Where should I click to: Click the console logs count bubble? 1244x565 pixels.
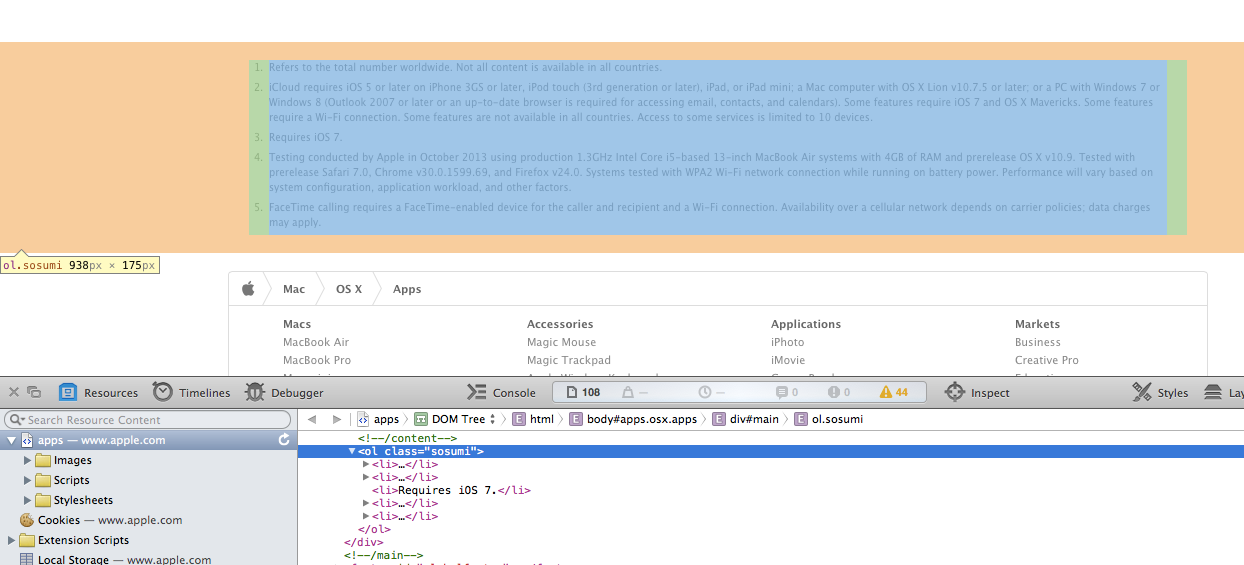(787, 393)
